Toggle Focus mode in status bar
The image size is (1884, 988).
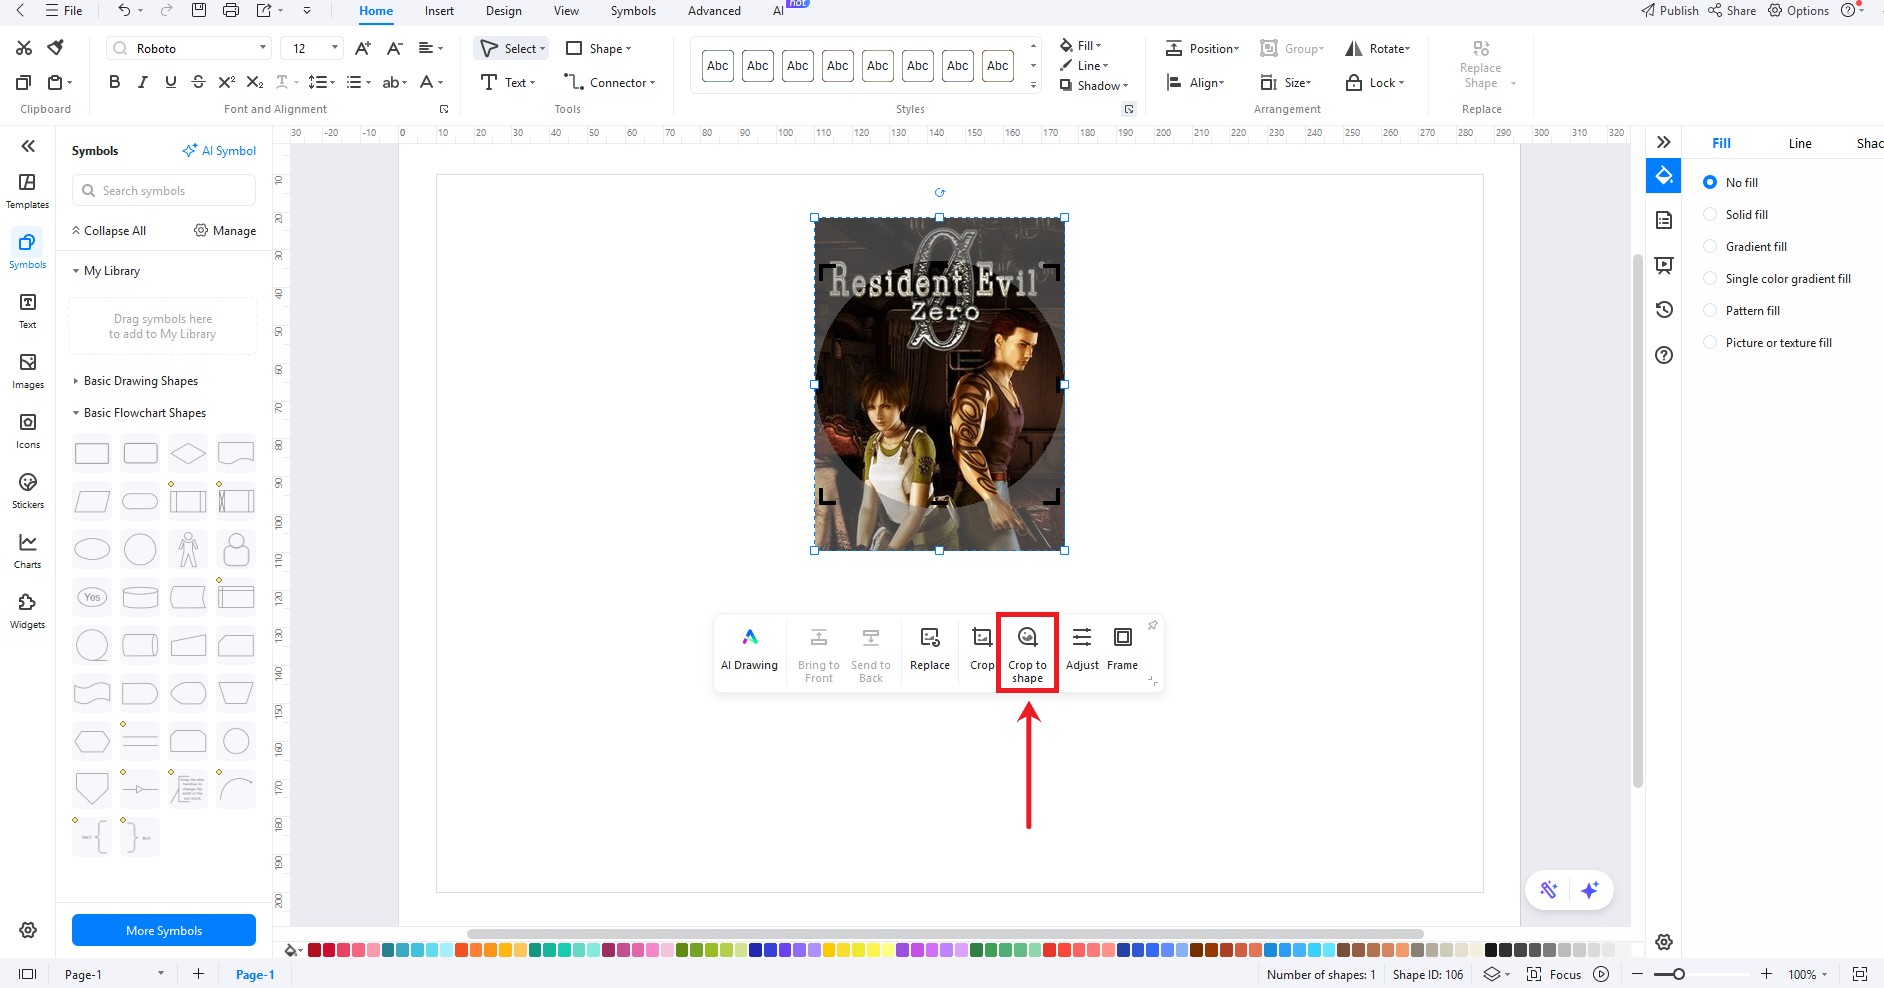click(1554, 974)
